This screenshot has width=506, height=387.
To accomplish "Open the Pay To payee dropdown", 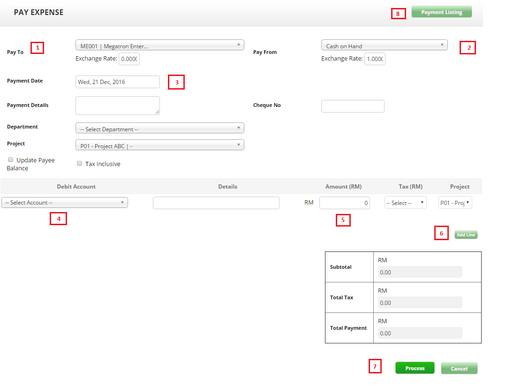I will (160, 45).
